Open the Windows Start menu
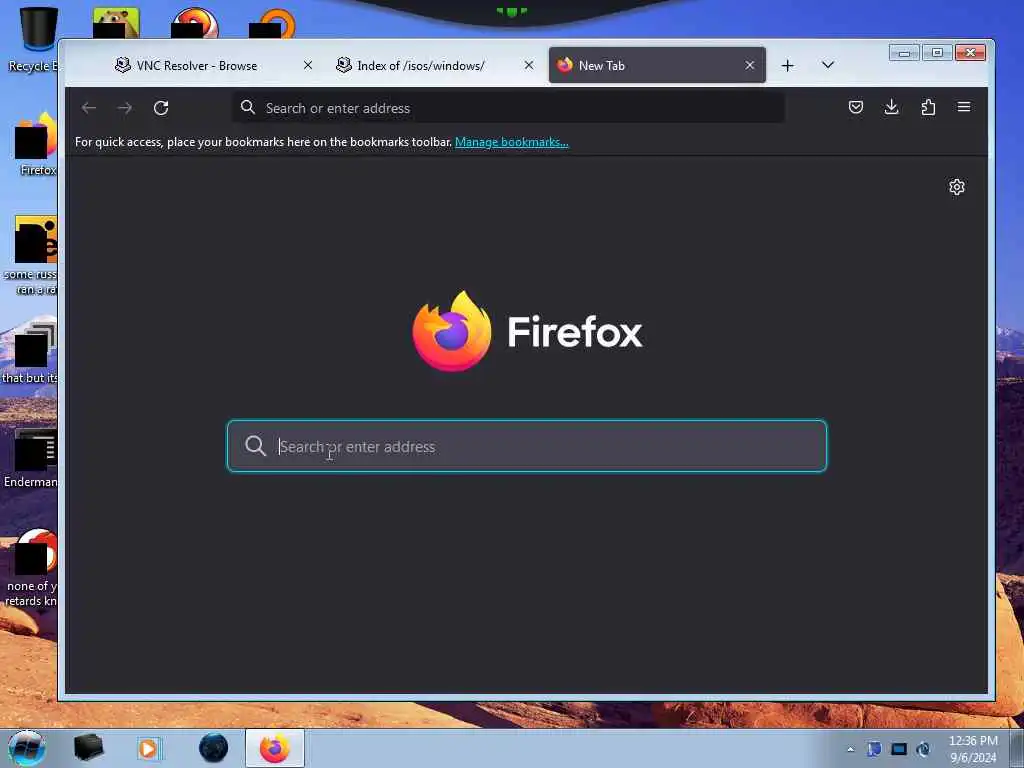 pyautogui.click(x=26, y=748)
